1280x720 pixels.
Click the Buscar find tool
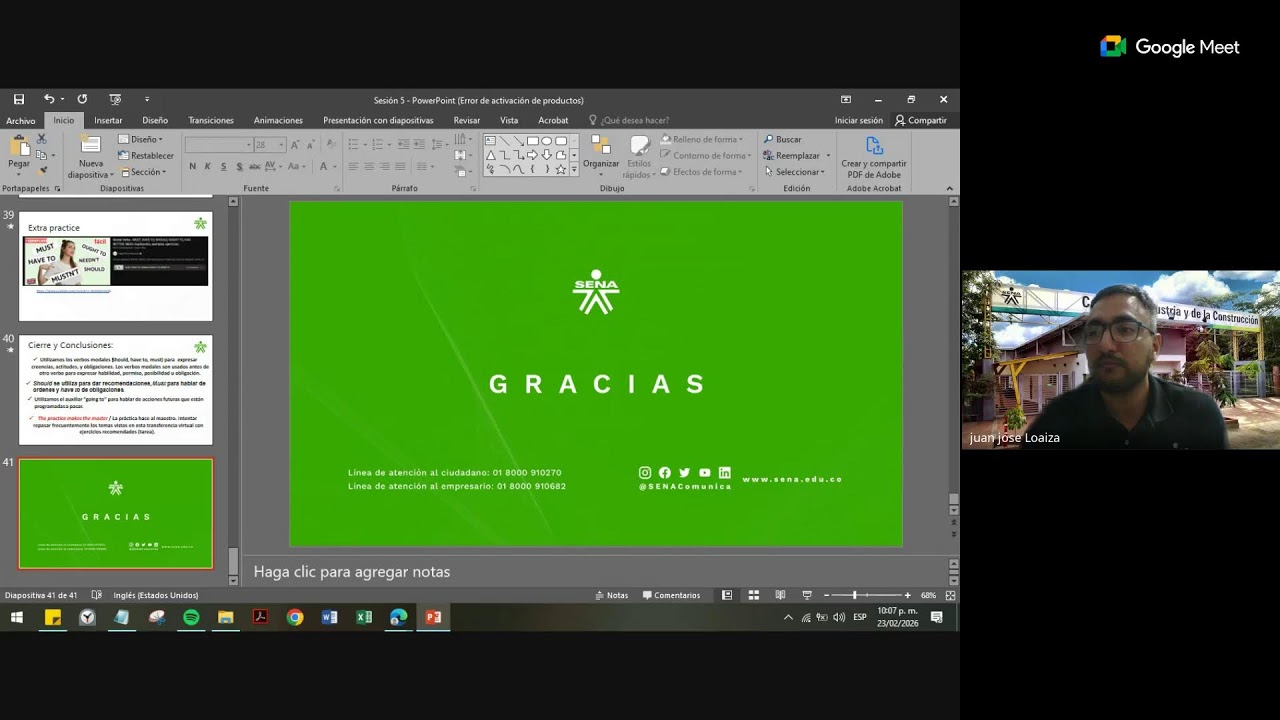[783, 139]
